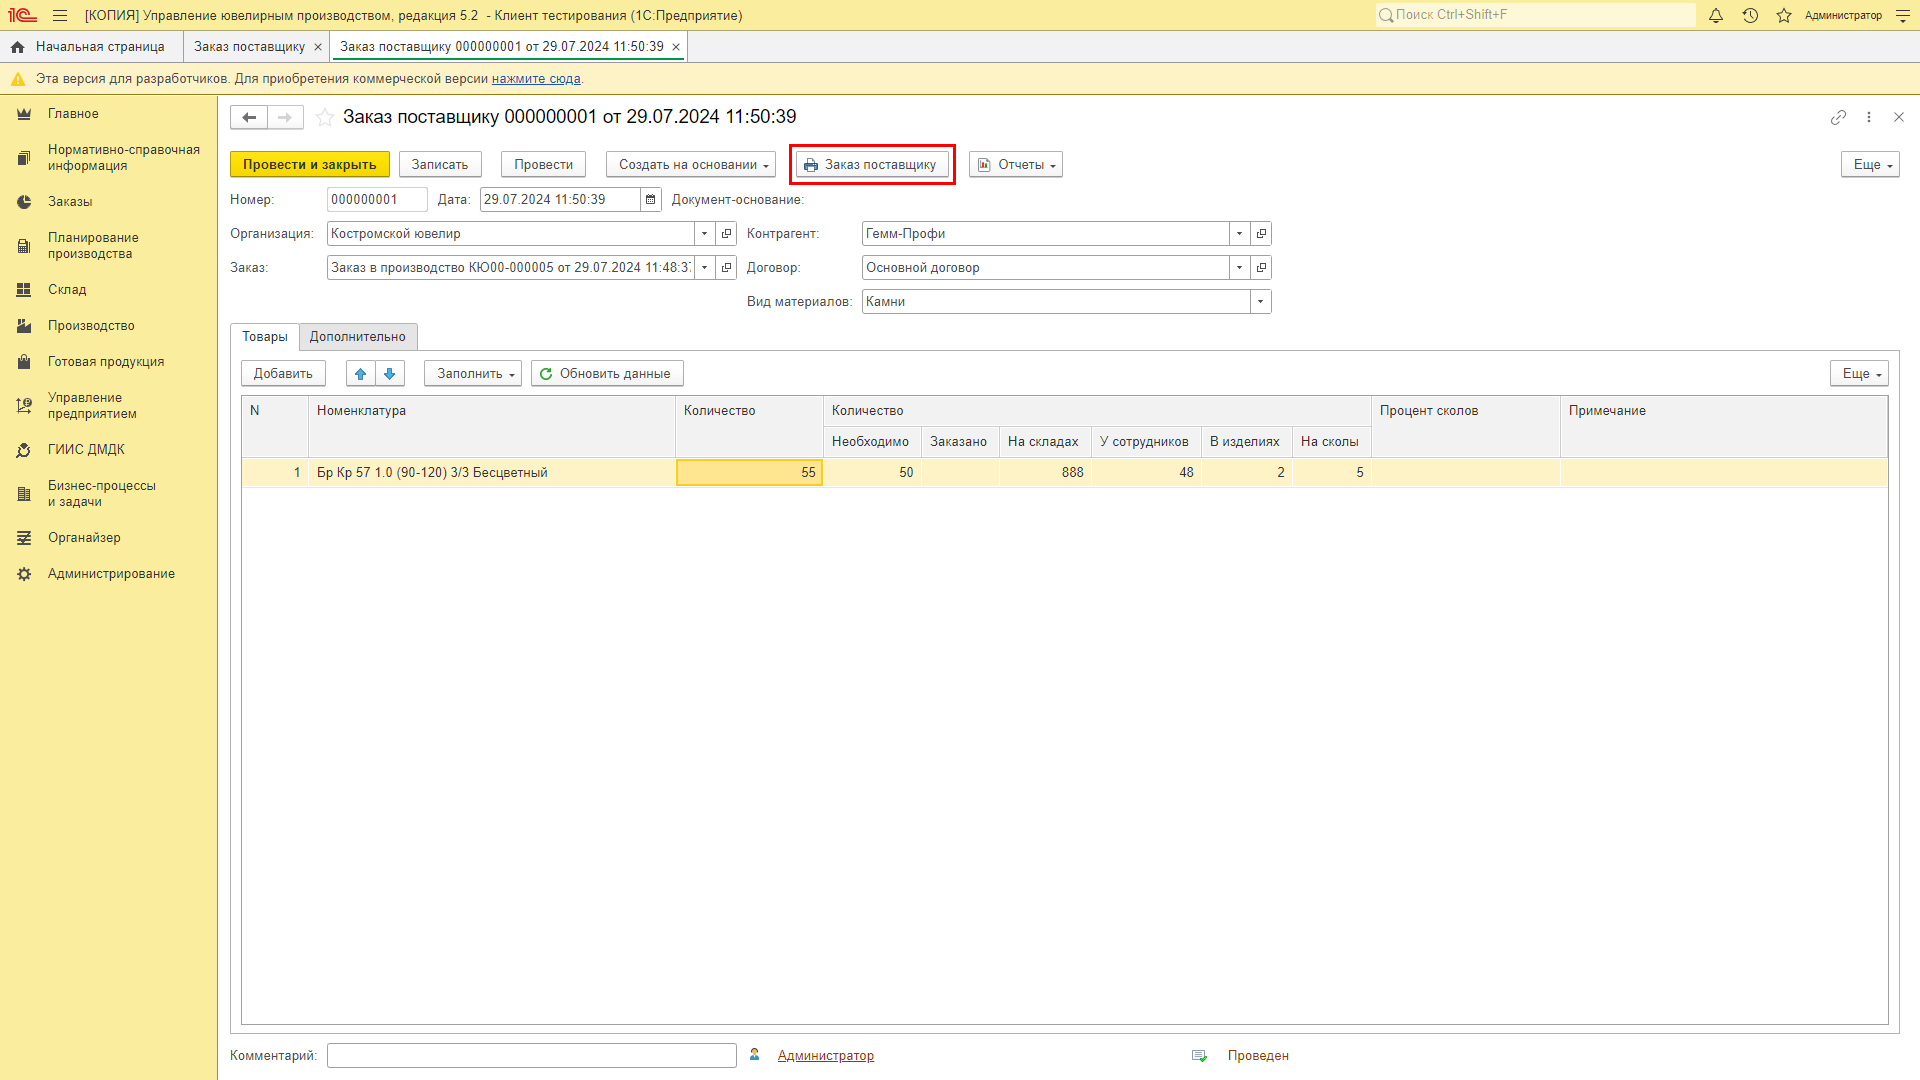The image size is (1920, 1080).
Task: Open history clock icon
Action: pyautogui.click(x=1750, y=15)
